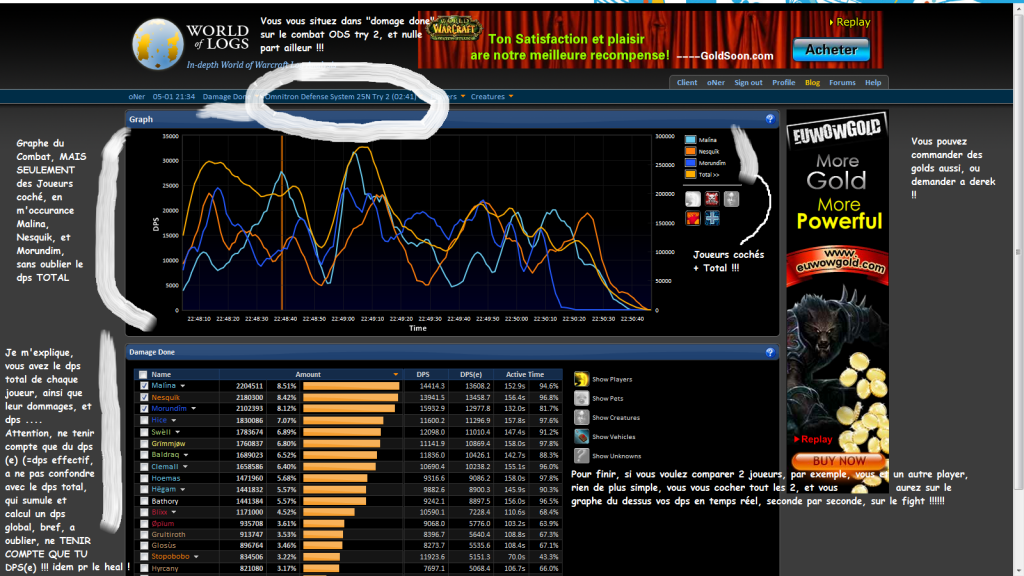Image resolution: width=1024 pixels, height=576 pixels.
Task: Click the blue cross healing graph icon
Action: 712,218
